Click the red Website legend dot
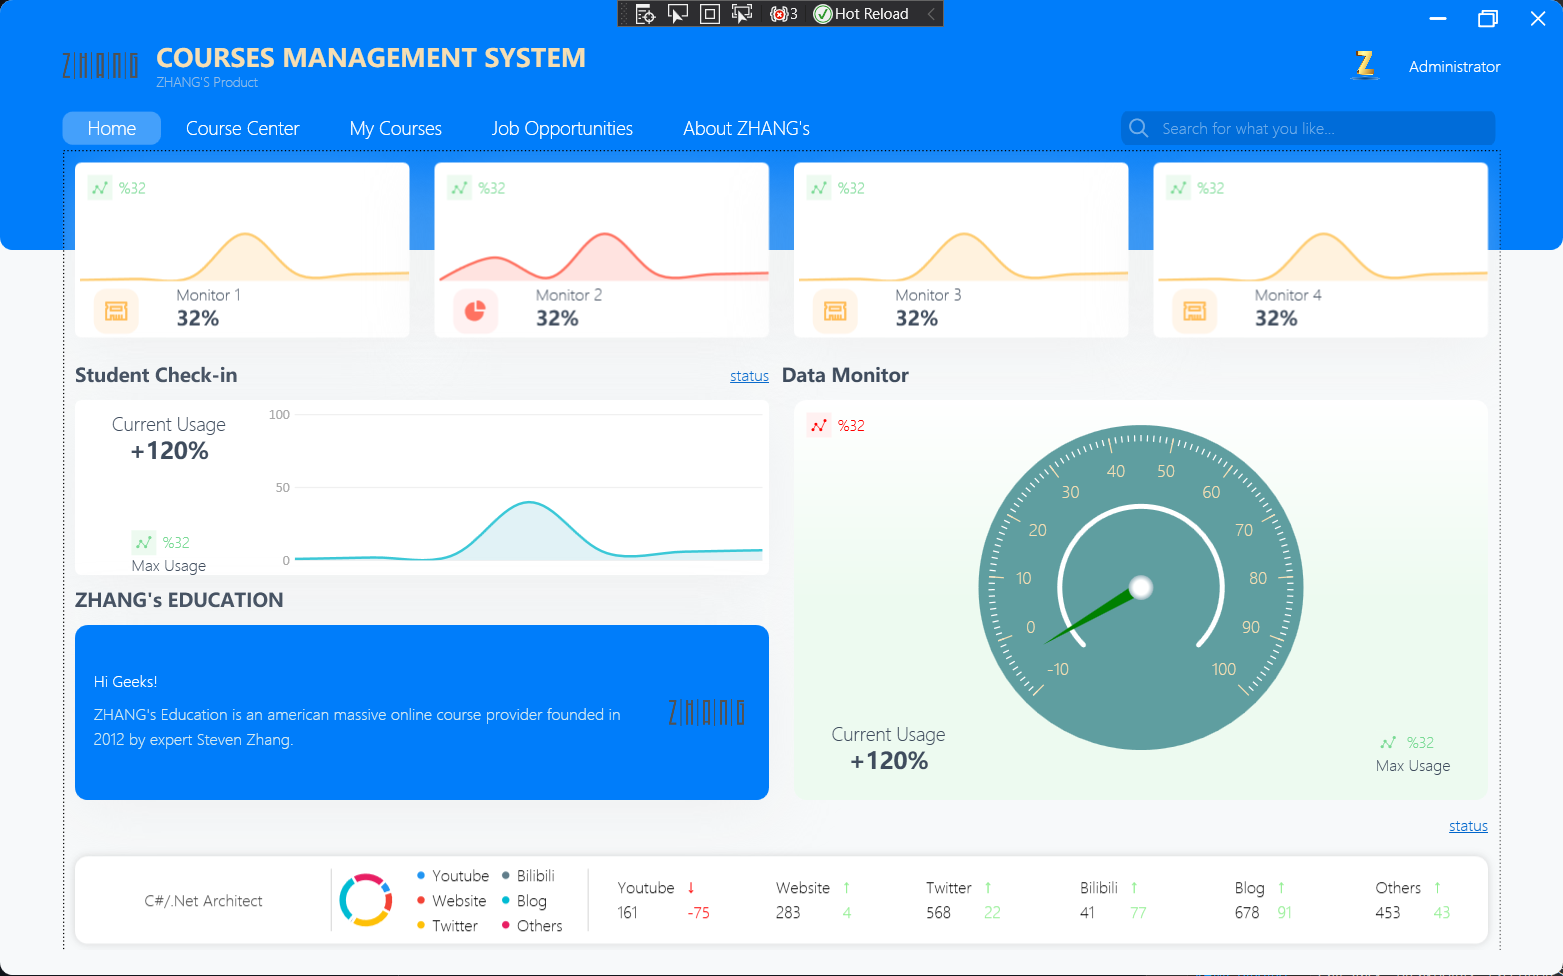1563x976 pixels. tap(421, 900)
